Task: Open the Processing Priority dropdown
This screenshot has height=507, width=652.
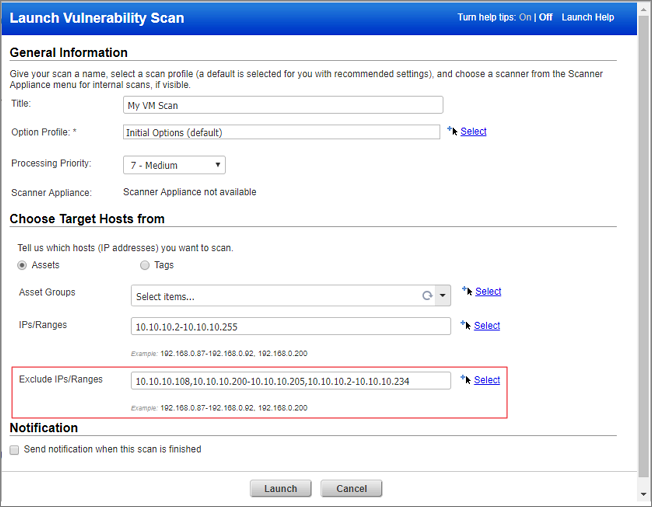Action: 174,165
